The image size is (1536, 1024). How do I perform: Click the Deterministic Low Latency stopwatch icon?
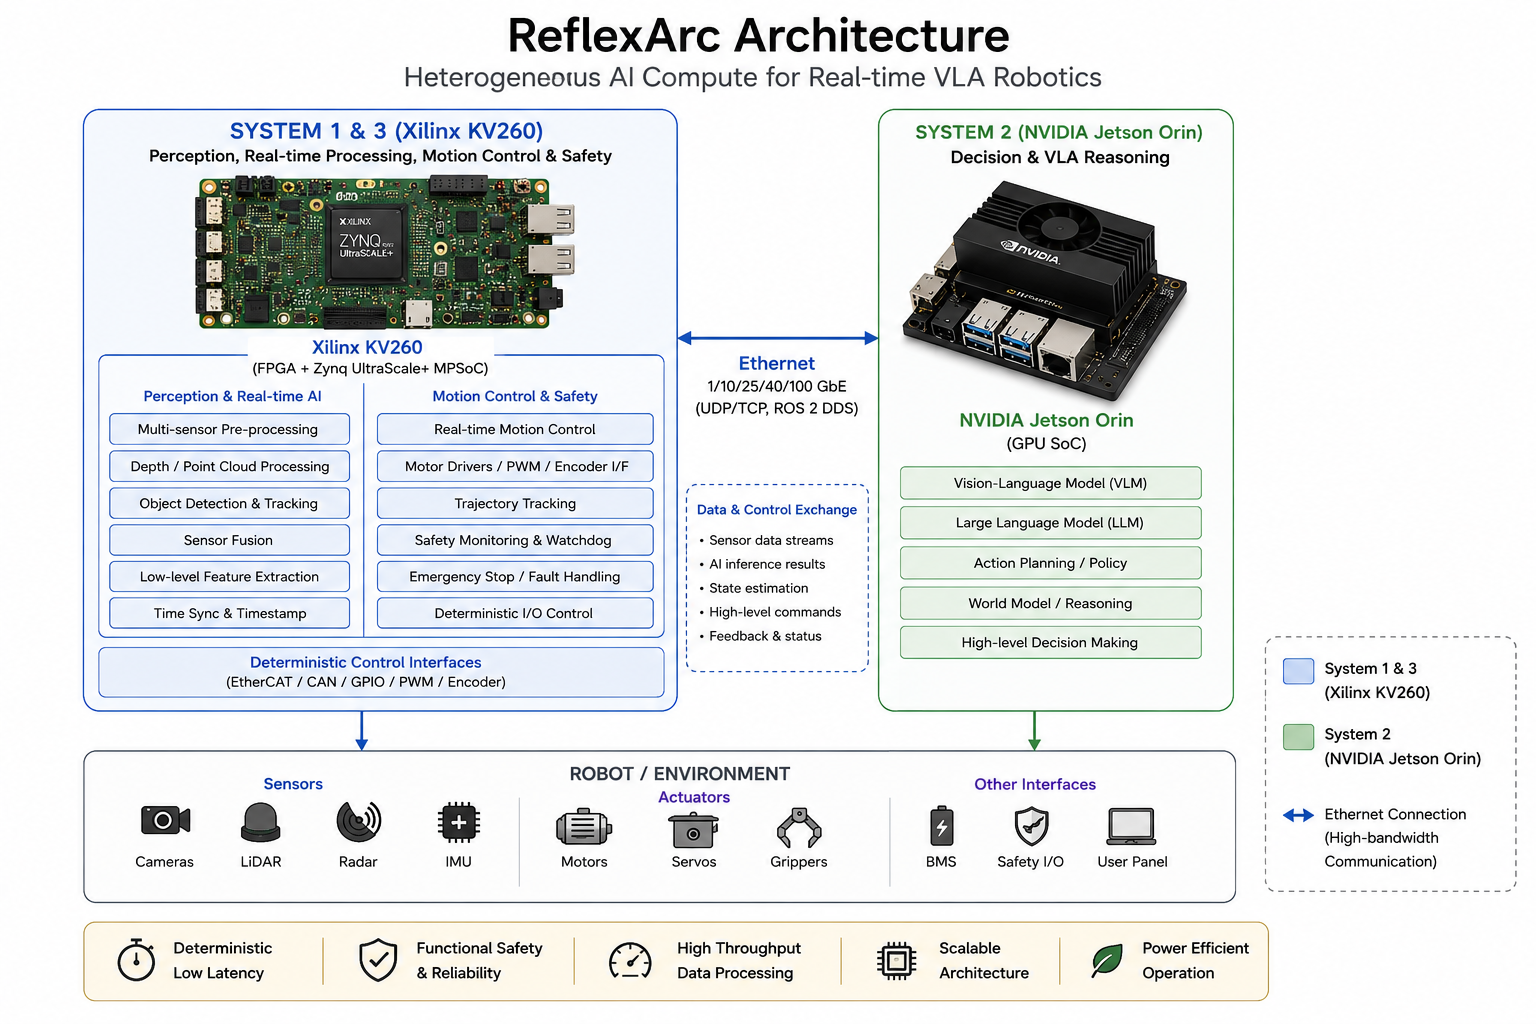[x=136, y=960]
